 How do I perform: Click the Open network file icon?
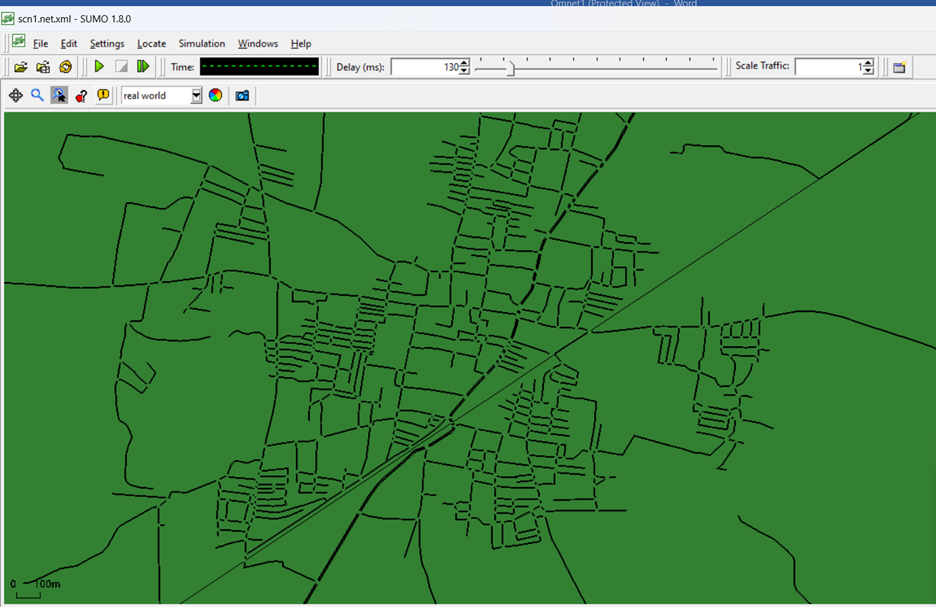pos(43,67)
